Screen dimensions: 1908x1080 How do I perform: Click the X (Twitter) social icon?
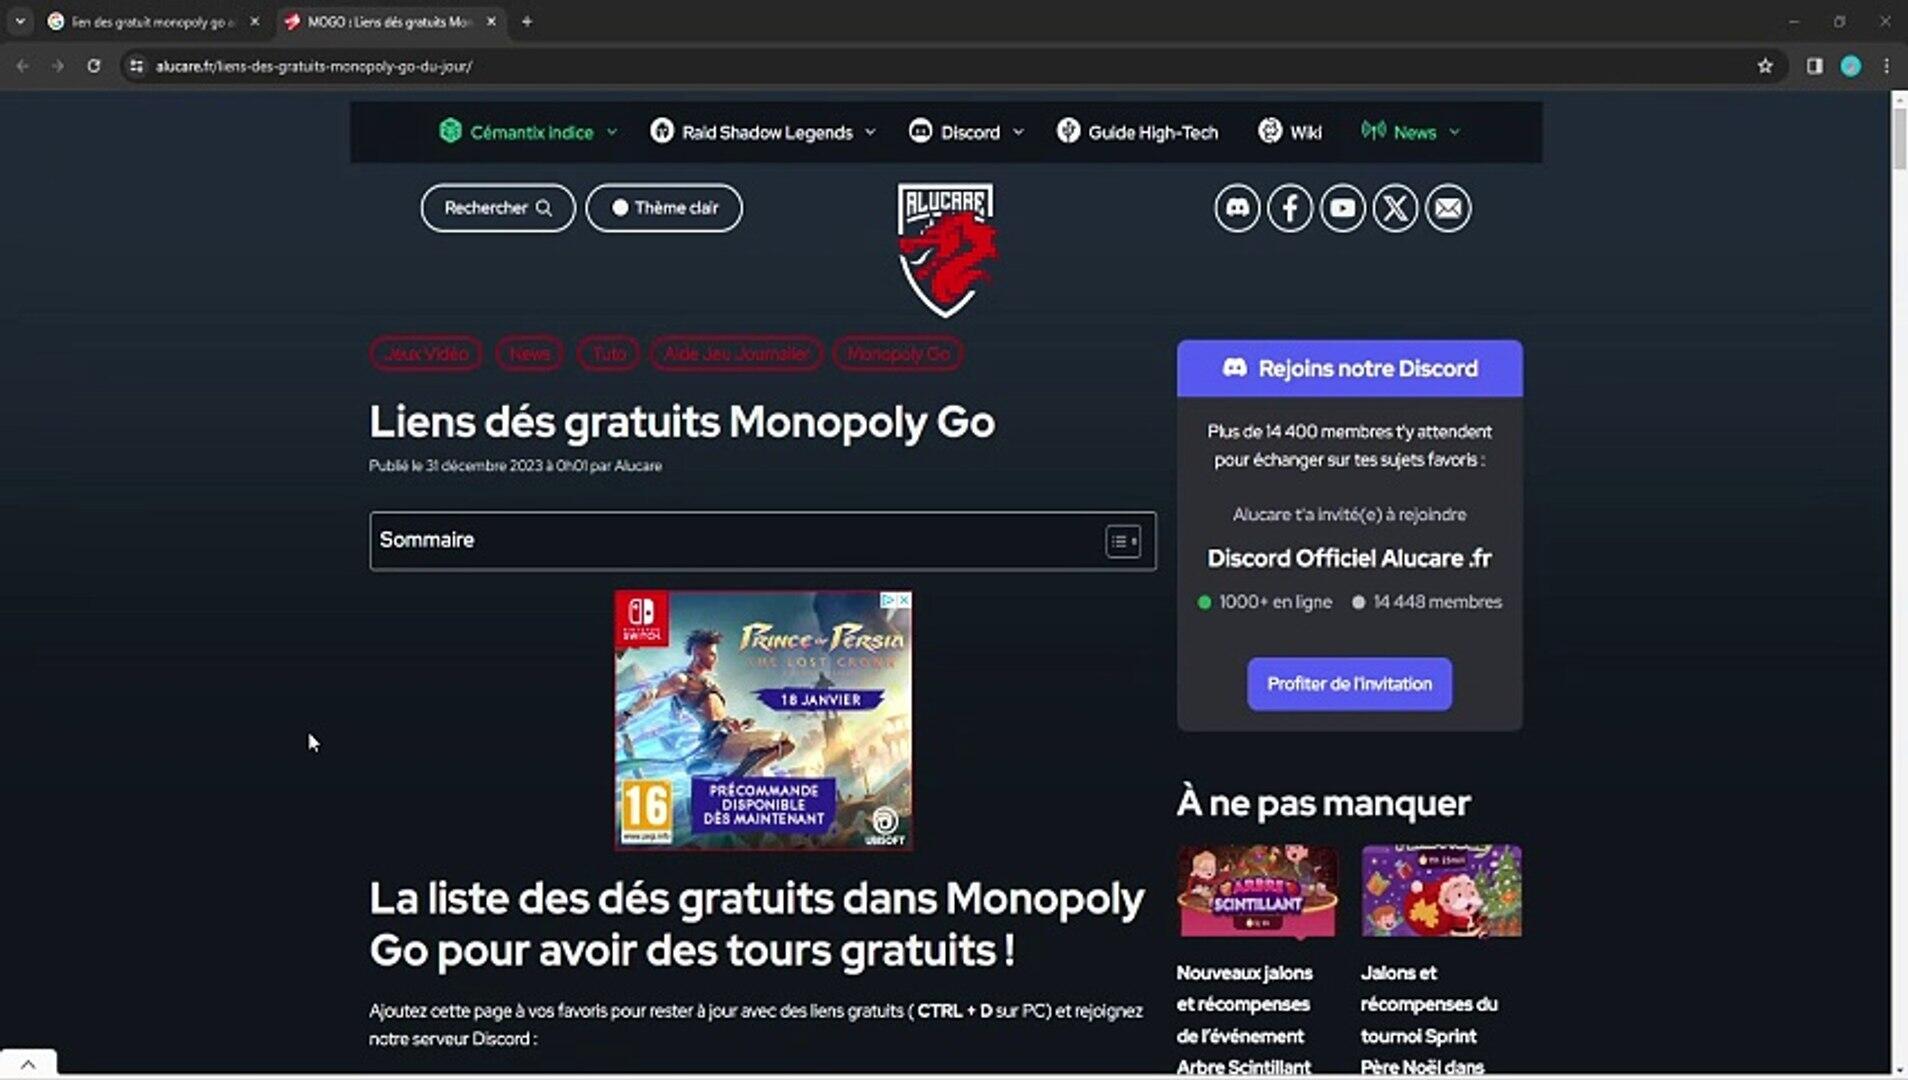tap(1395, 208)
